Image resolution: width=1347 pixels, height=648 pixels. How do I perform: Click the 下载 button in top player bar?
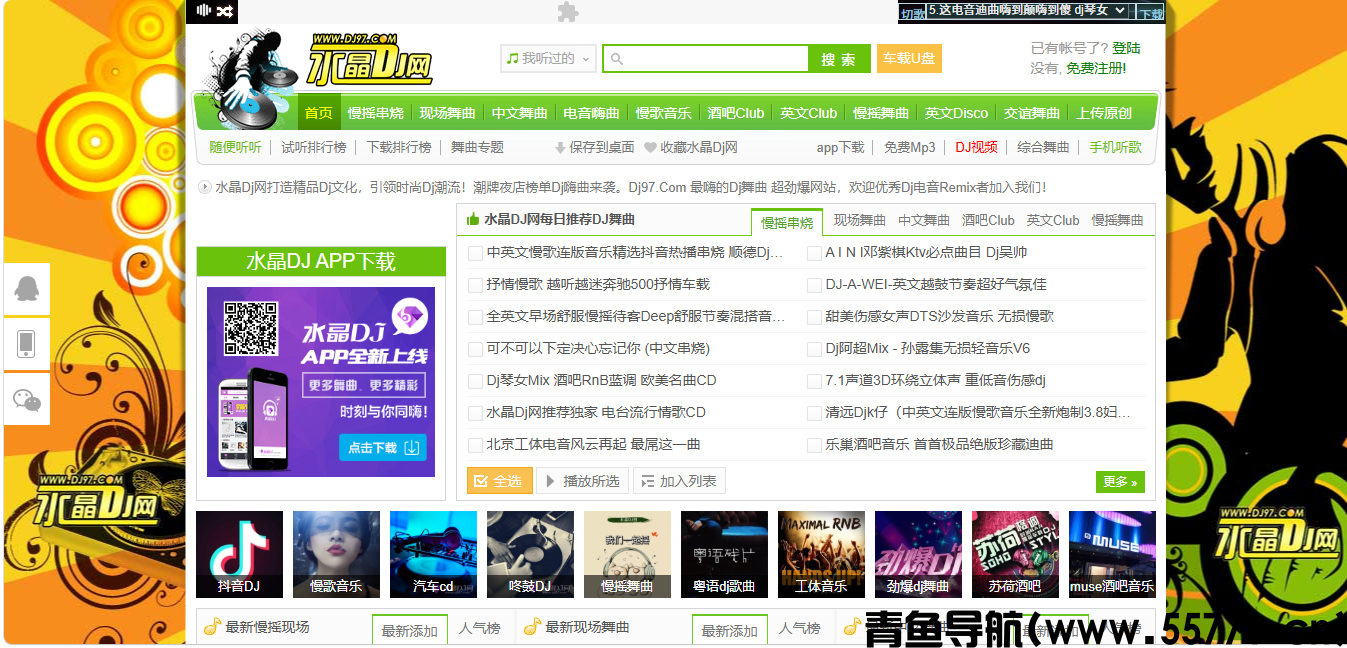(1151, 14)
